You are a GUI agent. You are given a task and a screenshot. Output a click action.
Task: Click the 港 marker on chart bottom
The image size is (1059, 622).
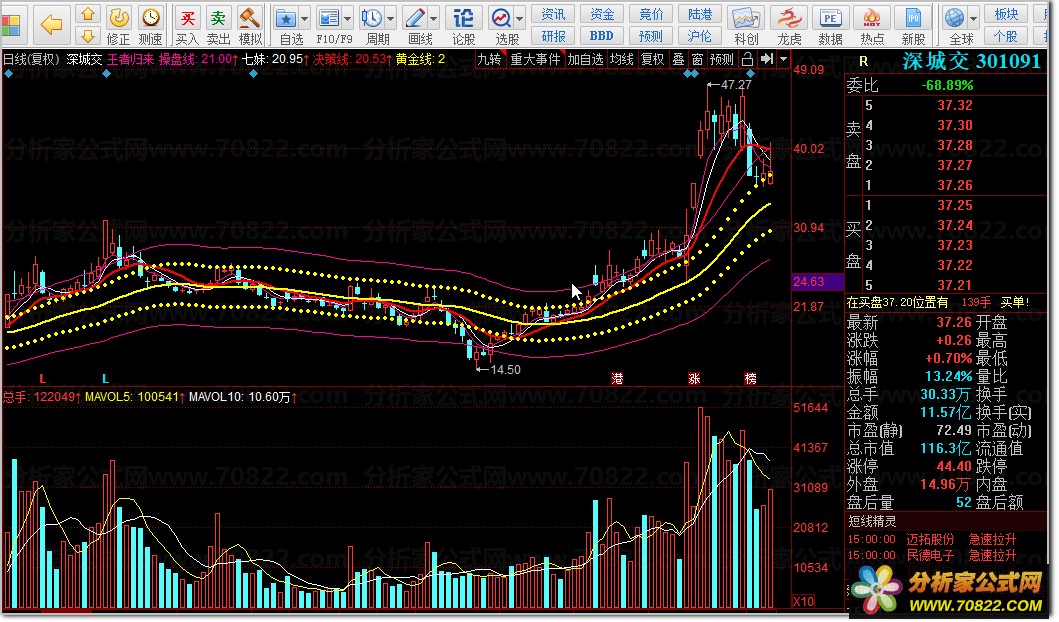tap(617, 379)
